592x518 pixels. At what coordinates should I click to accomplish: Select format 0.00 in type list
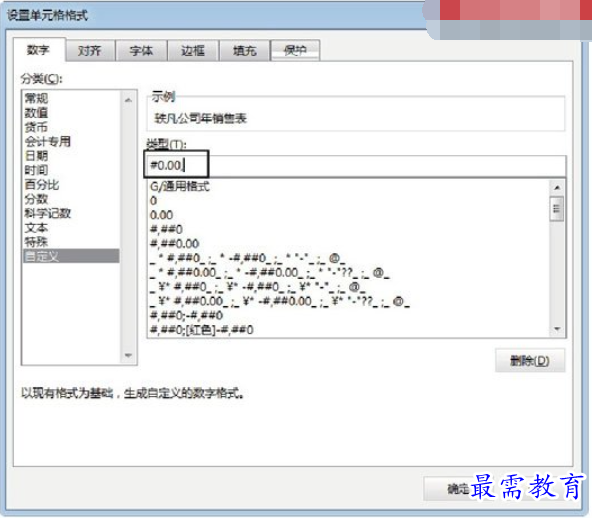349,215
